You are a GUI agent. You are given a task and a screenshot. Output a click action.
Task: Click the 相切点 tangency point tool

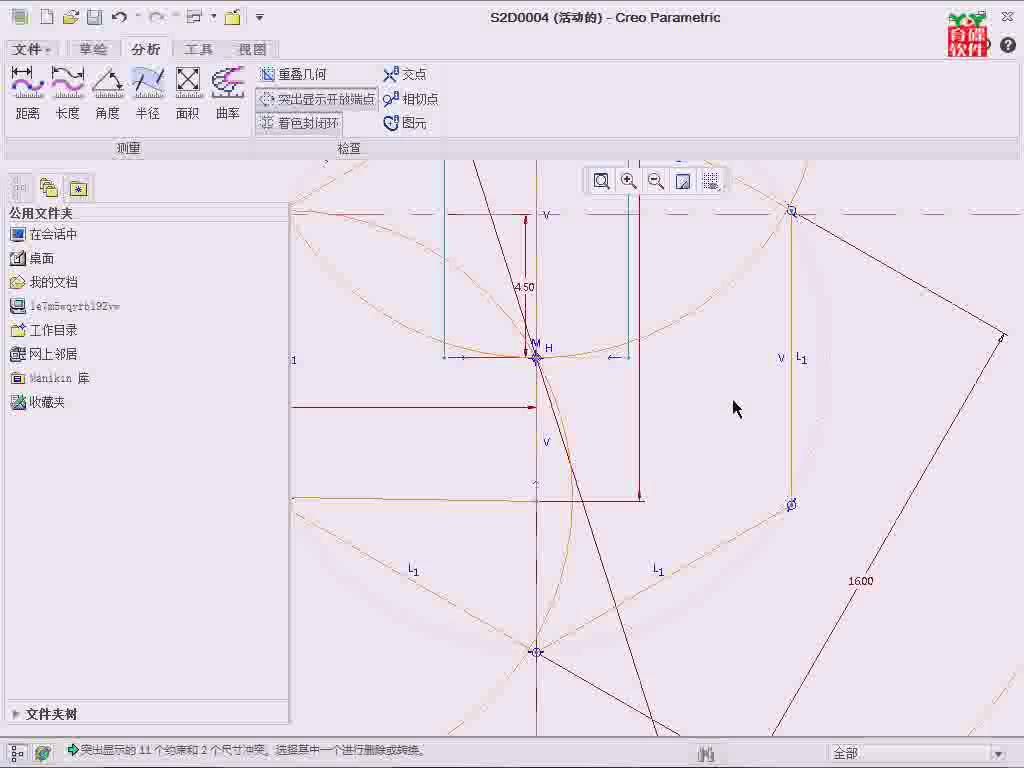411,99
